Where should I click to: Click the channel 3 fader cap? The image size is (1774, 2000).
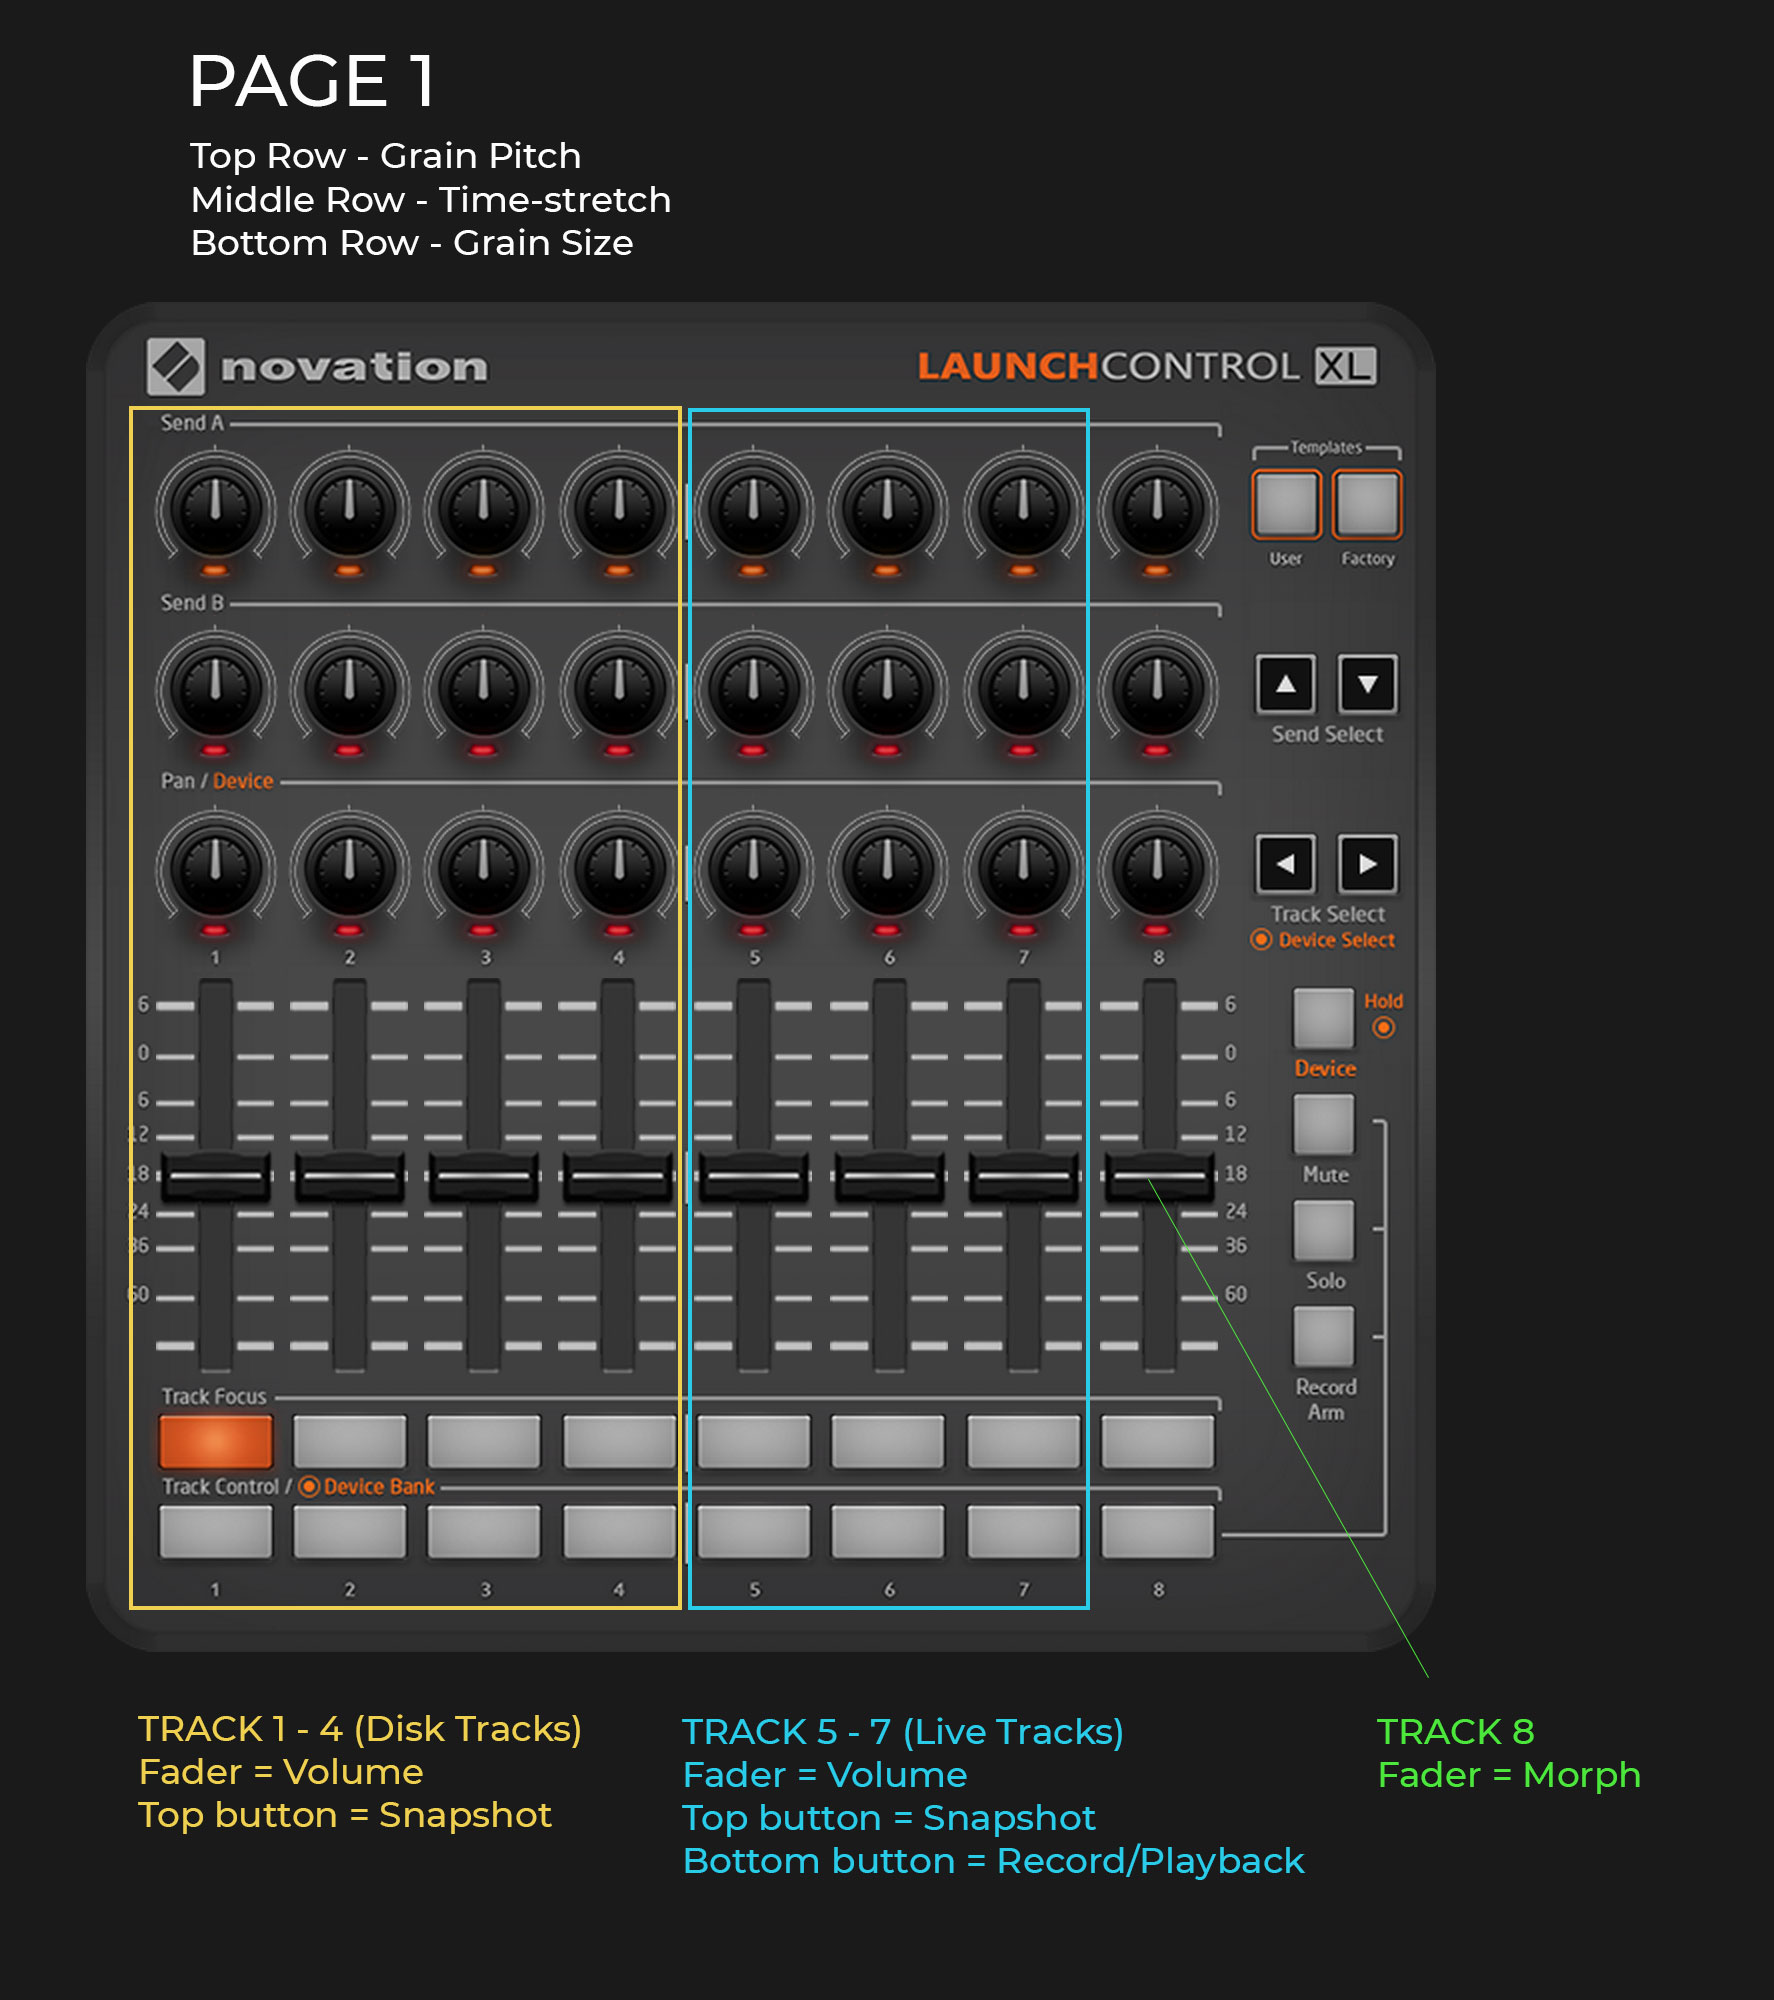pos(484,1177)
